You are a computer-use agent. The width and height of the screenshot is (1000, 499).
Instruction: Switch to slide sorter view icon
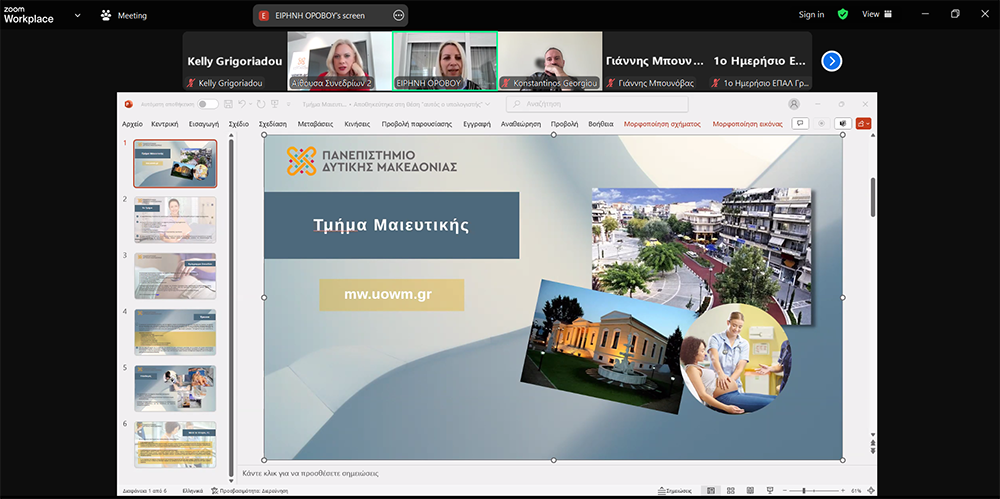tap(733, 490)
